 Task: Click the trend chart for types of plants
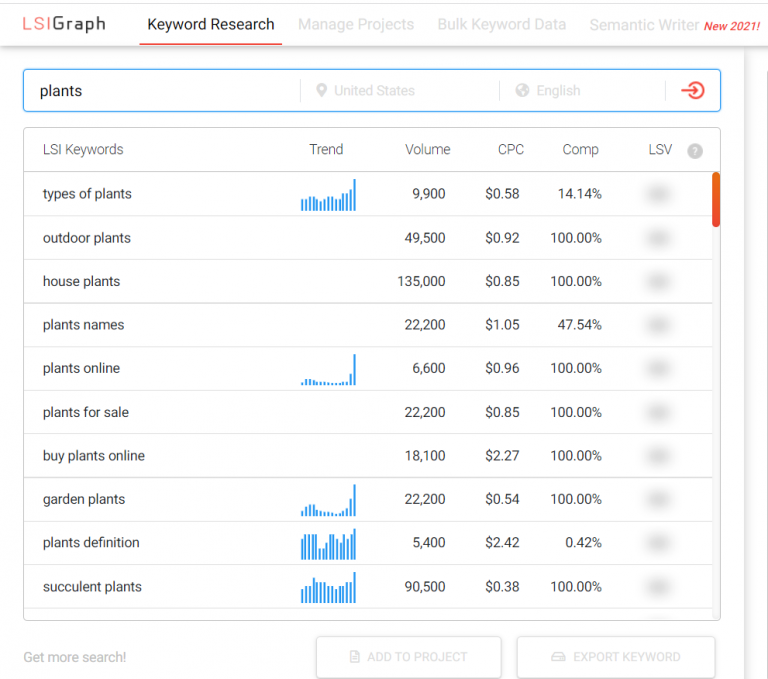328,195
